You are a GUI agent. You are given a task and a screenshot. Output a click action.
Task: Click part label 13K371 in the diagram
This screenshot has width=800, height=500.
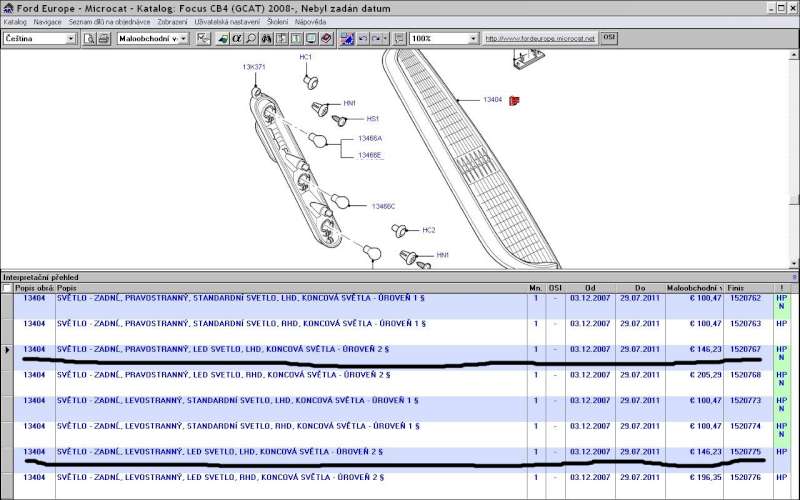pyautogui.click(x=253, y=67)
